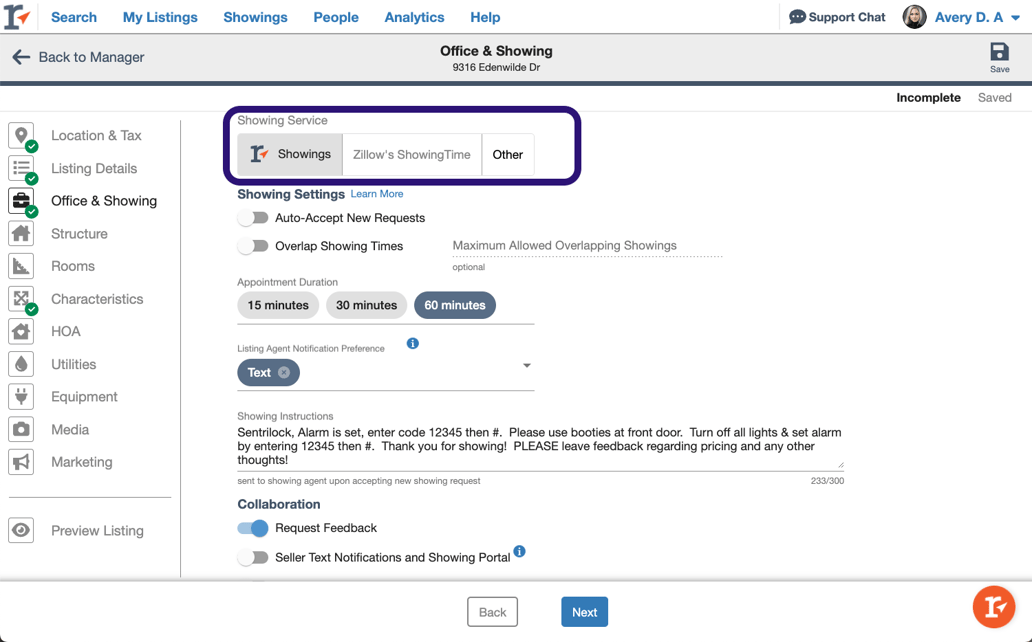Enable Auto-Accept New Requests

point(253,217)
